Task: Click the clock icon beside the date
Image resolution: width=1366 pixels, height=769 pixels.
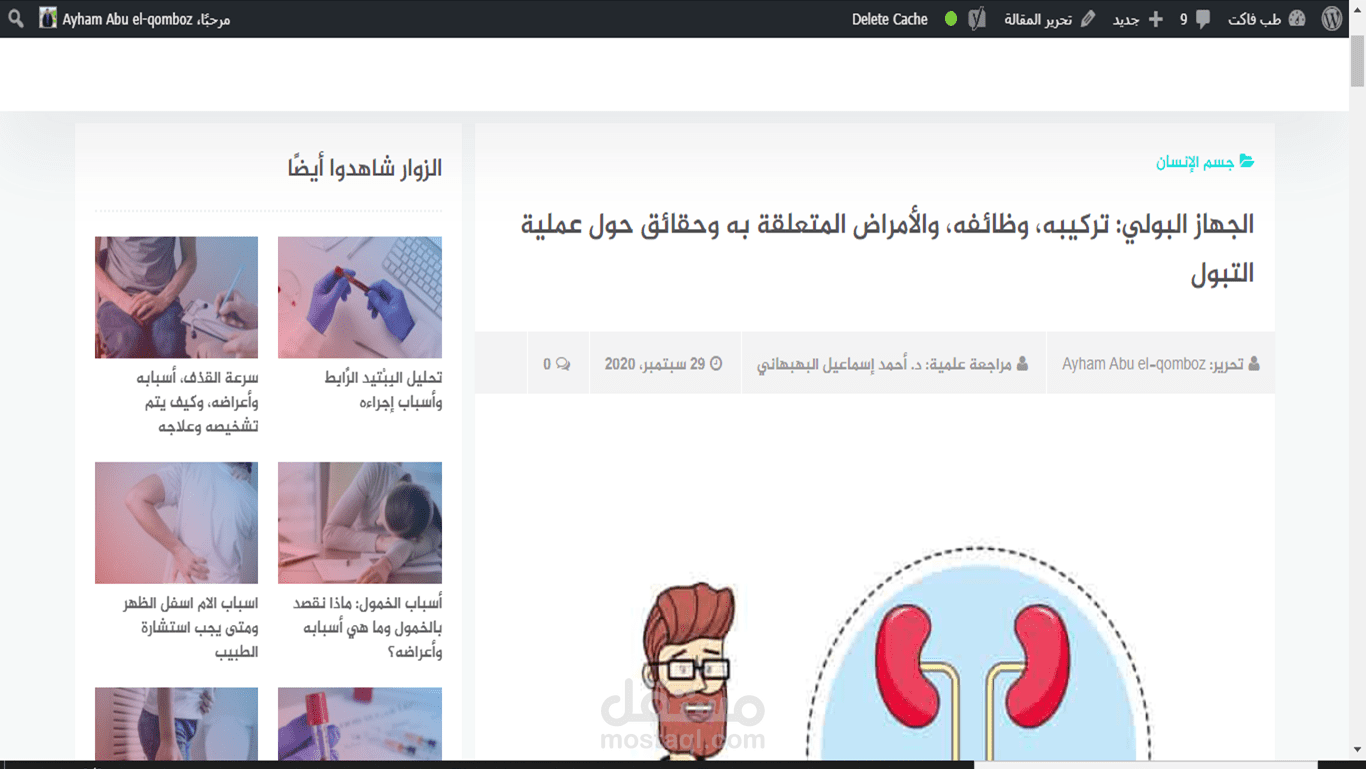Action: tap(716, 364)
